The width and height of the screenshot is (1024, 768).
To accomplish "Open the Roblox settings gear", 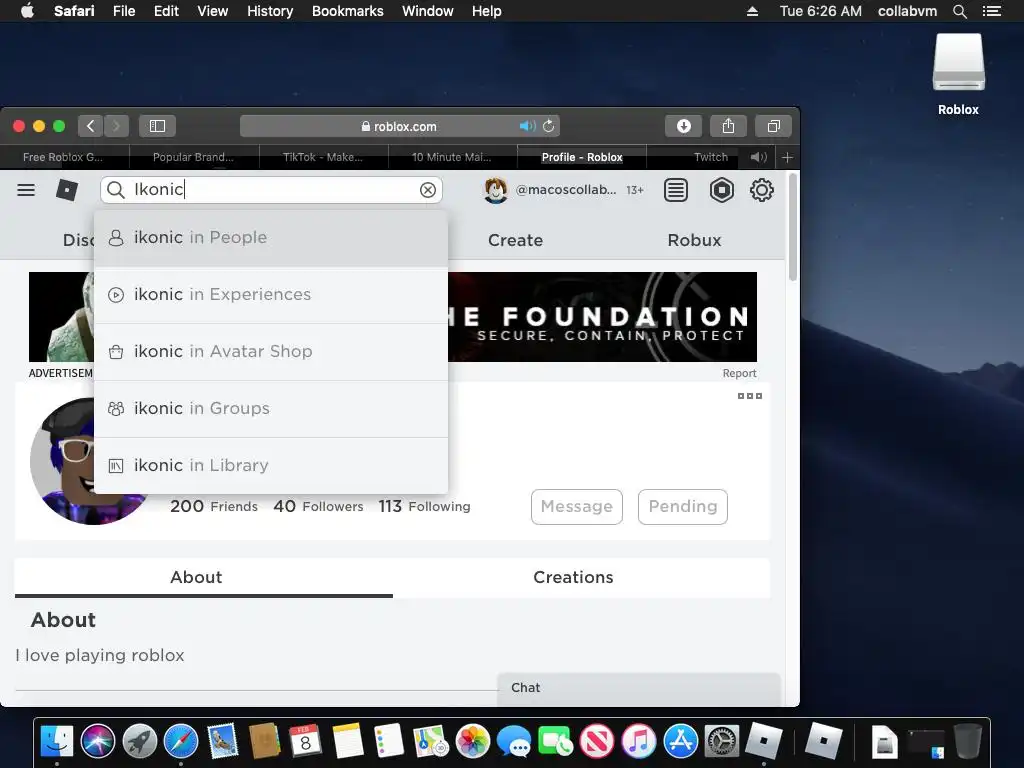I will tap(761, 190).
